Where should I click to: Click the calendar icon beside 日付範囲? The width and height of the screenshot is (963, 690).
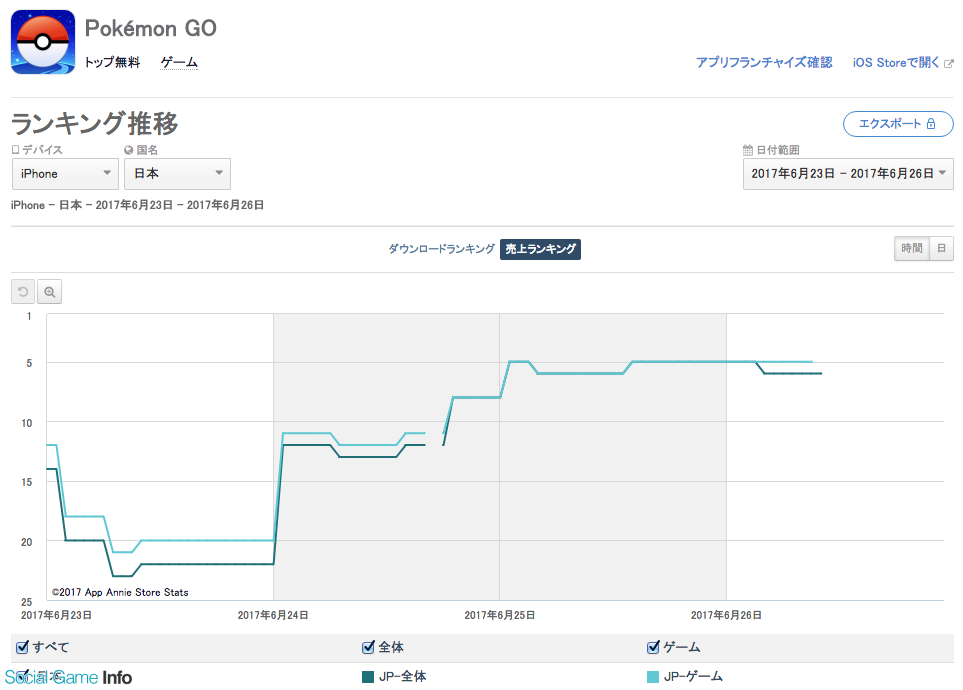747,150
